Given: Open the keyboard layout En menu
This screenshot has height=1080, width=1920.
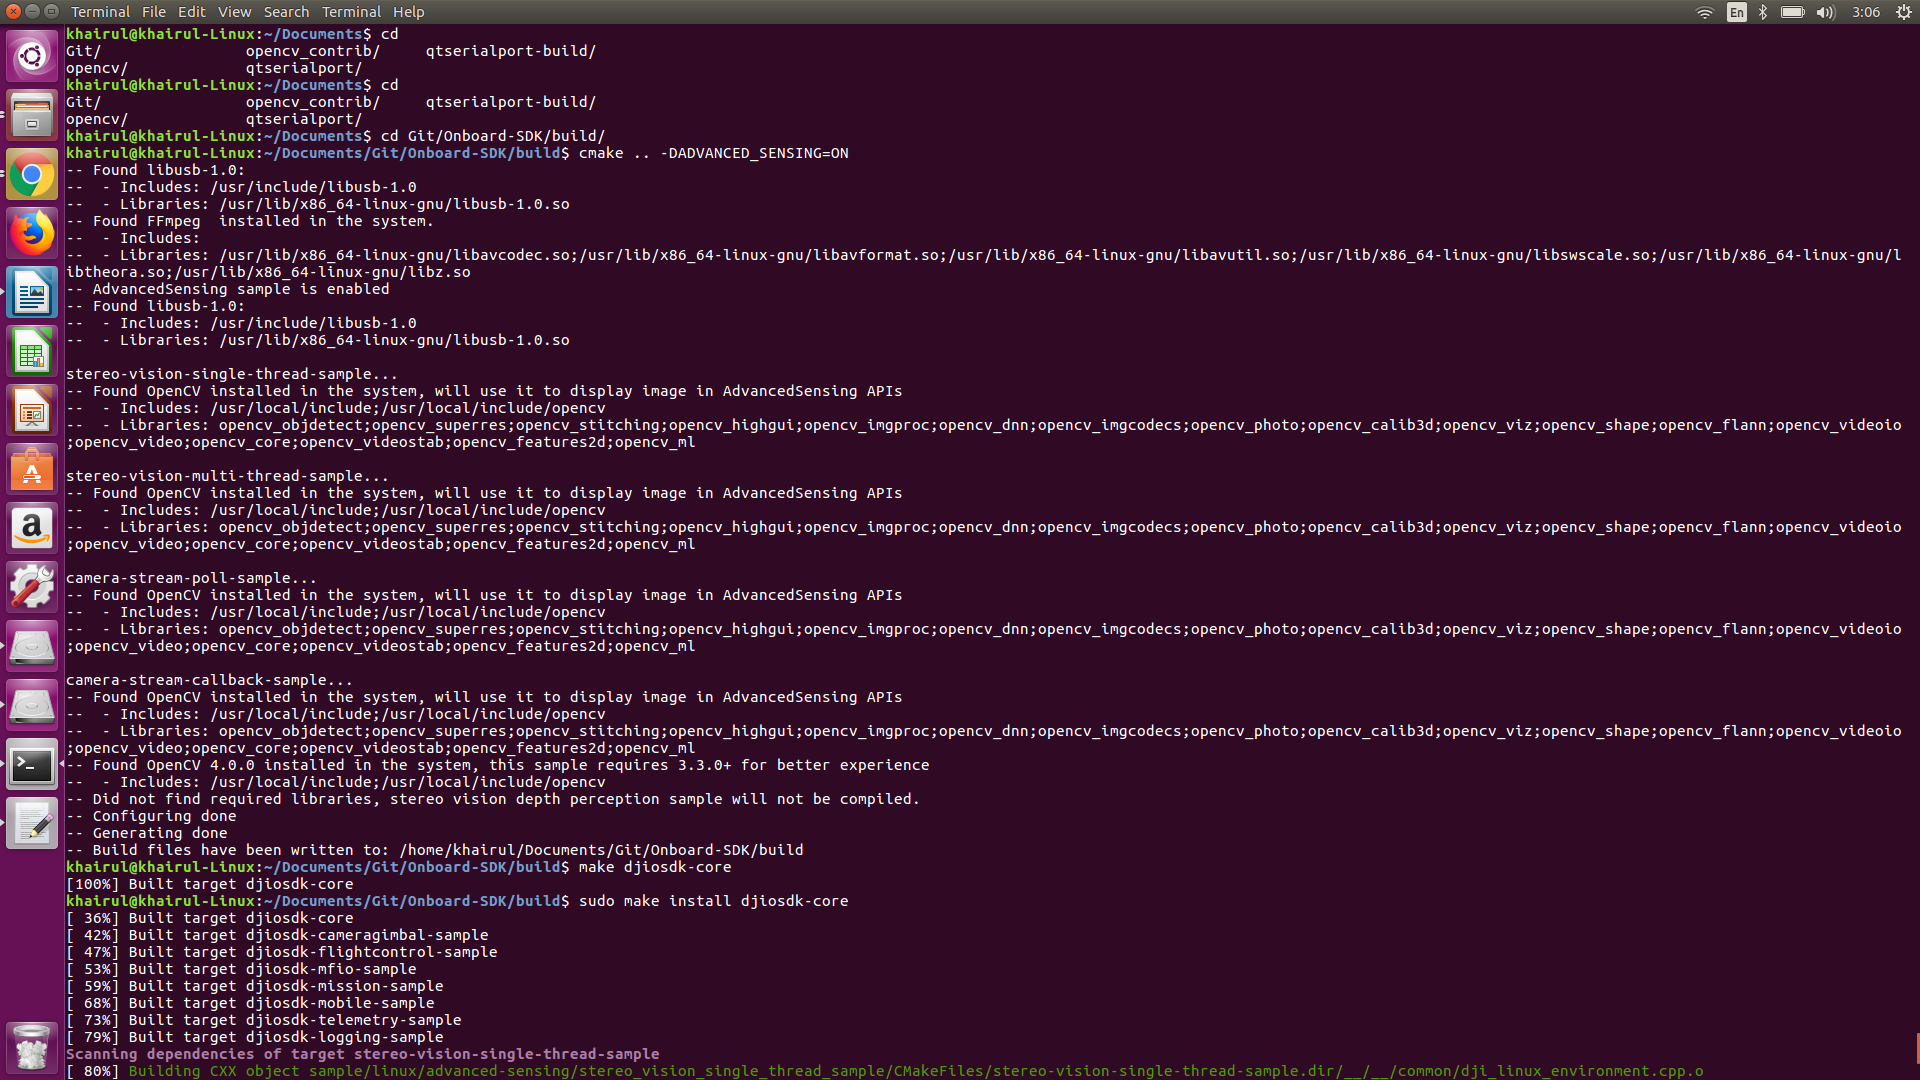Looking at the screenshot, I should (1735, 12).
